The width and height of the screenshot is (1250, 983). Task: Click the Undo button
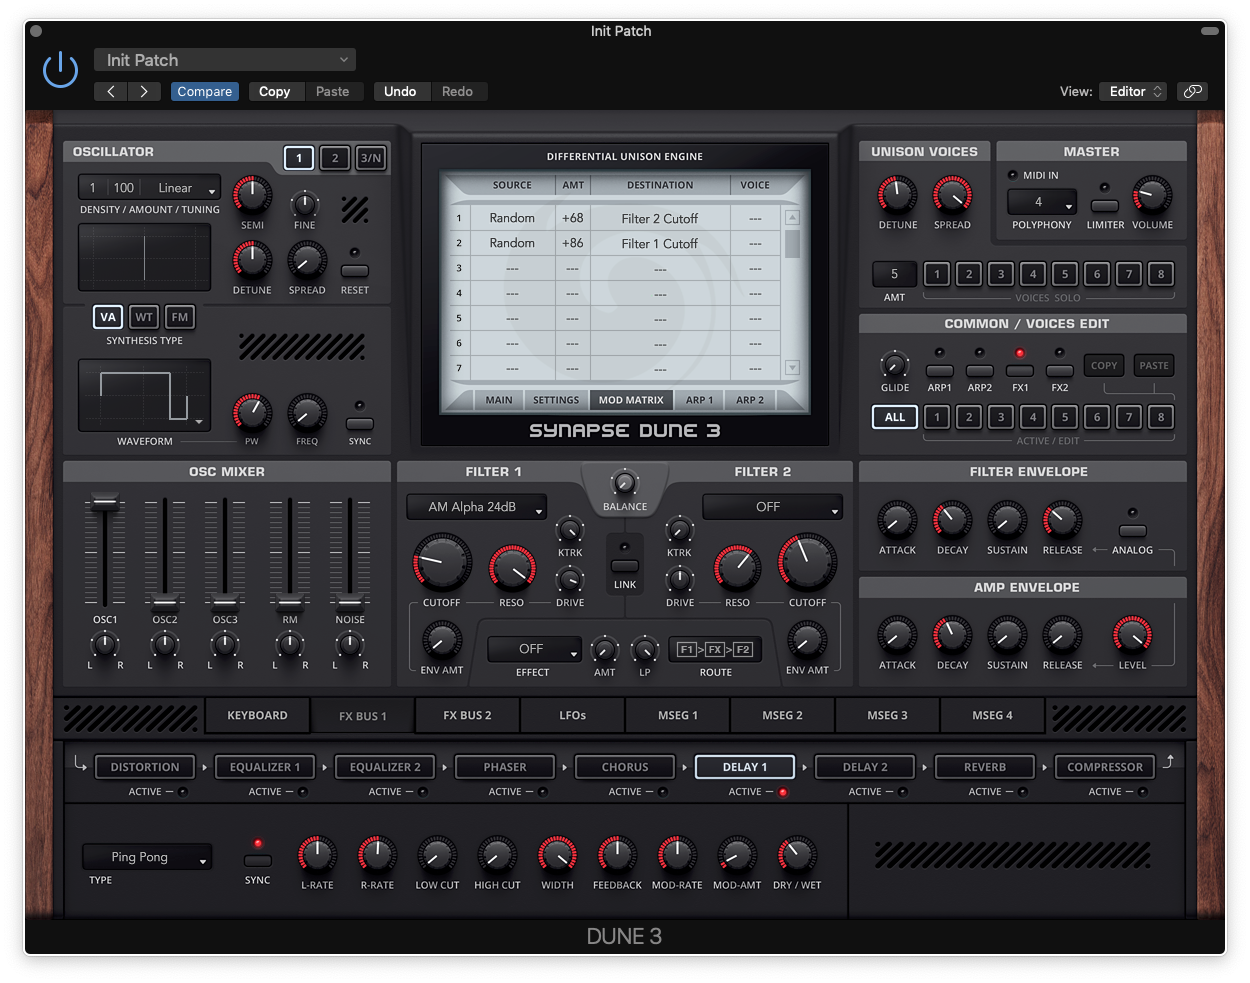pyautogui.click(x=400, y=91)
